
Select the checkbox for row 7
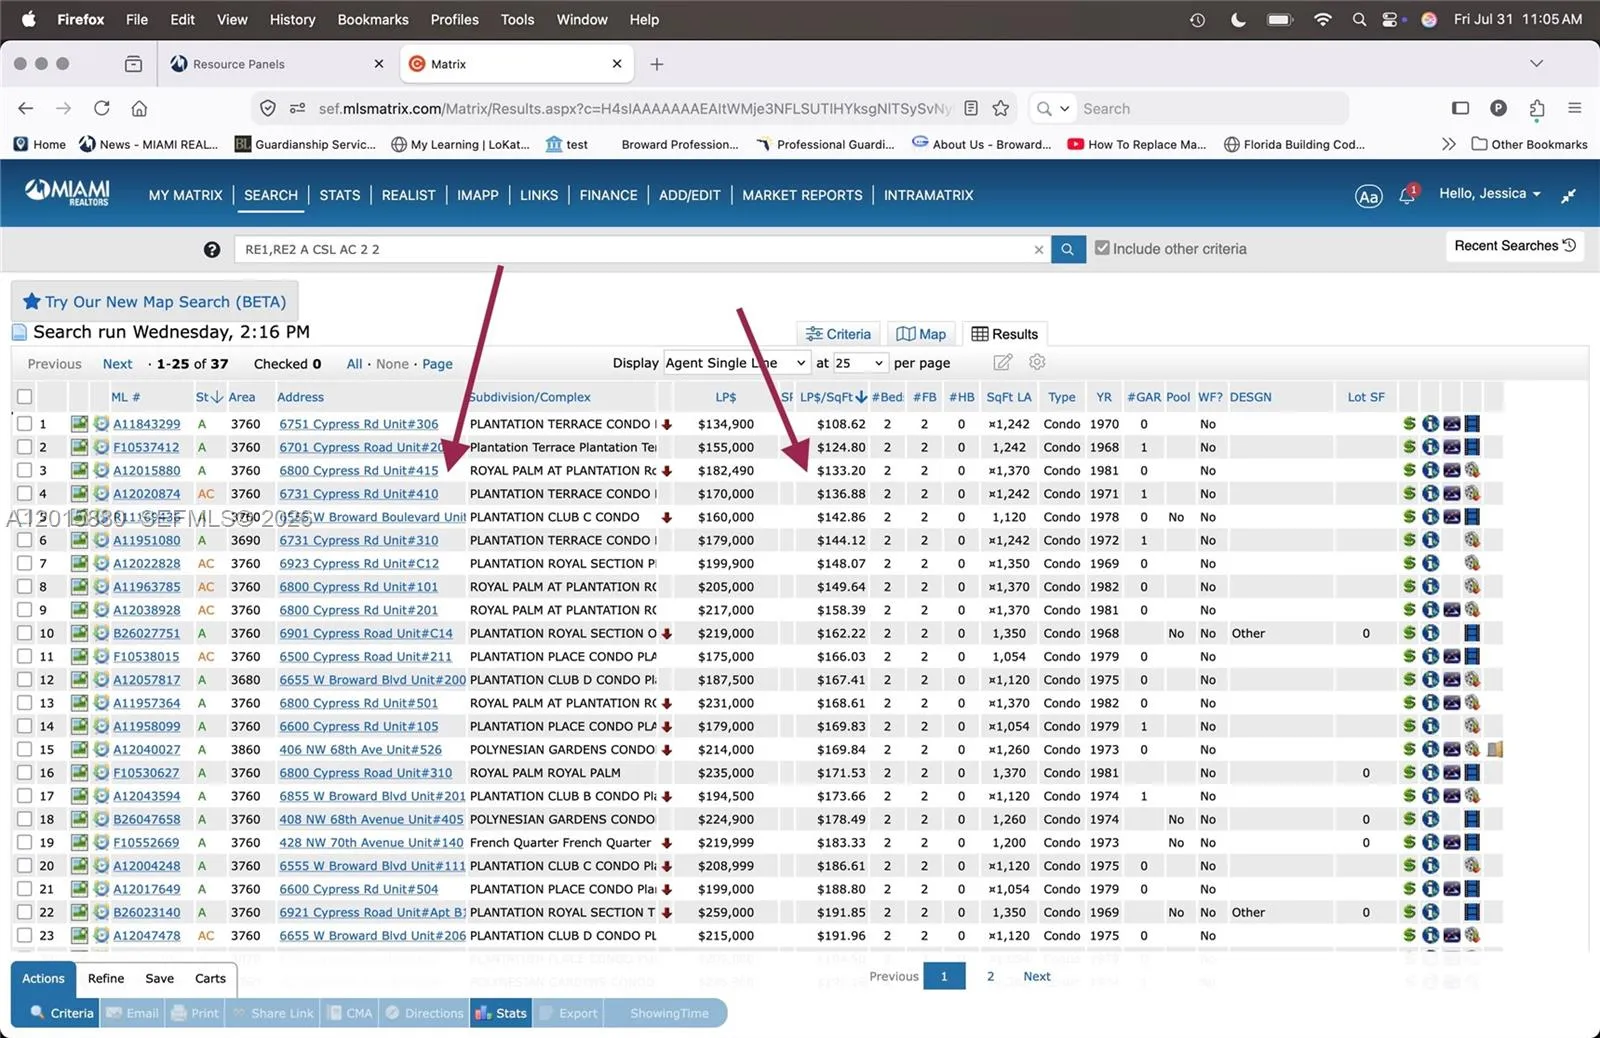pyautogui.click(x=24, y=563)
